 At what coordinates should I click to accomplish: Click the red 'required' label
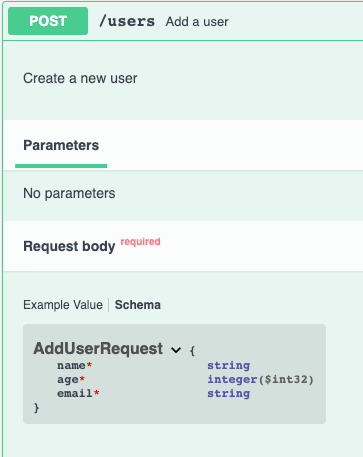tap(140, 241)
